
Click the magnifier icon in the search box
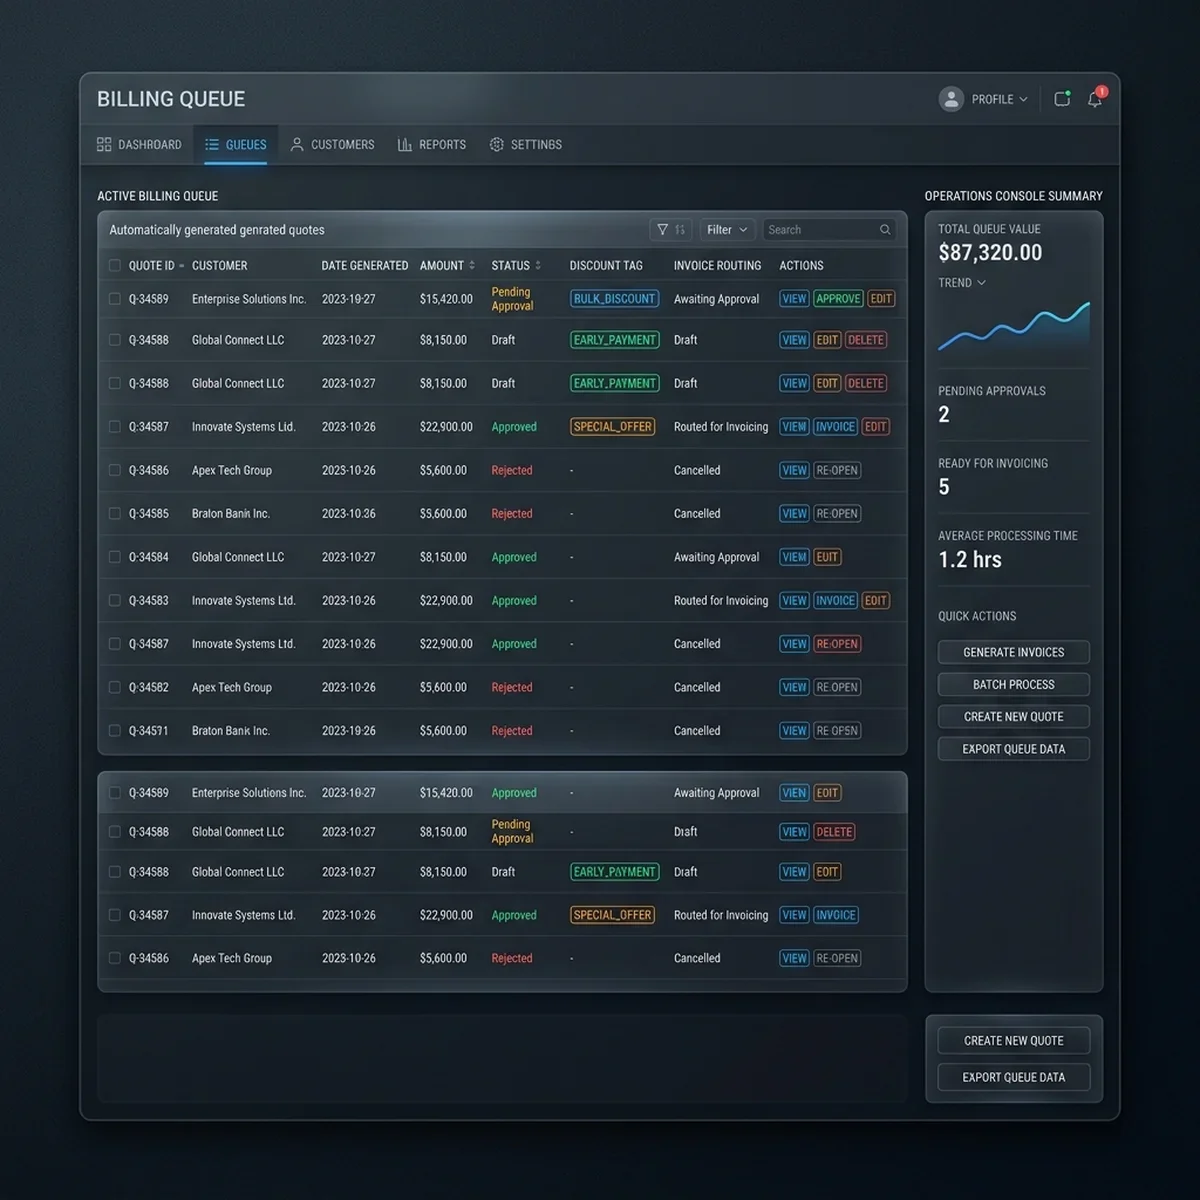[885, 230]
